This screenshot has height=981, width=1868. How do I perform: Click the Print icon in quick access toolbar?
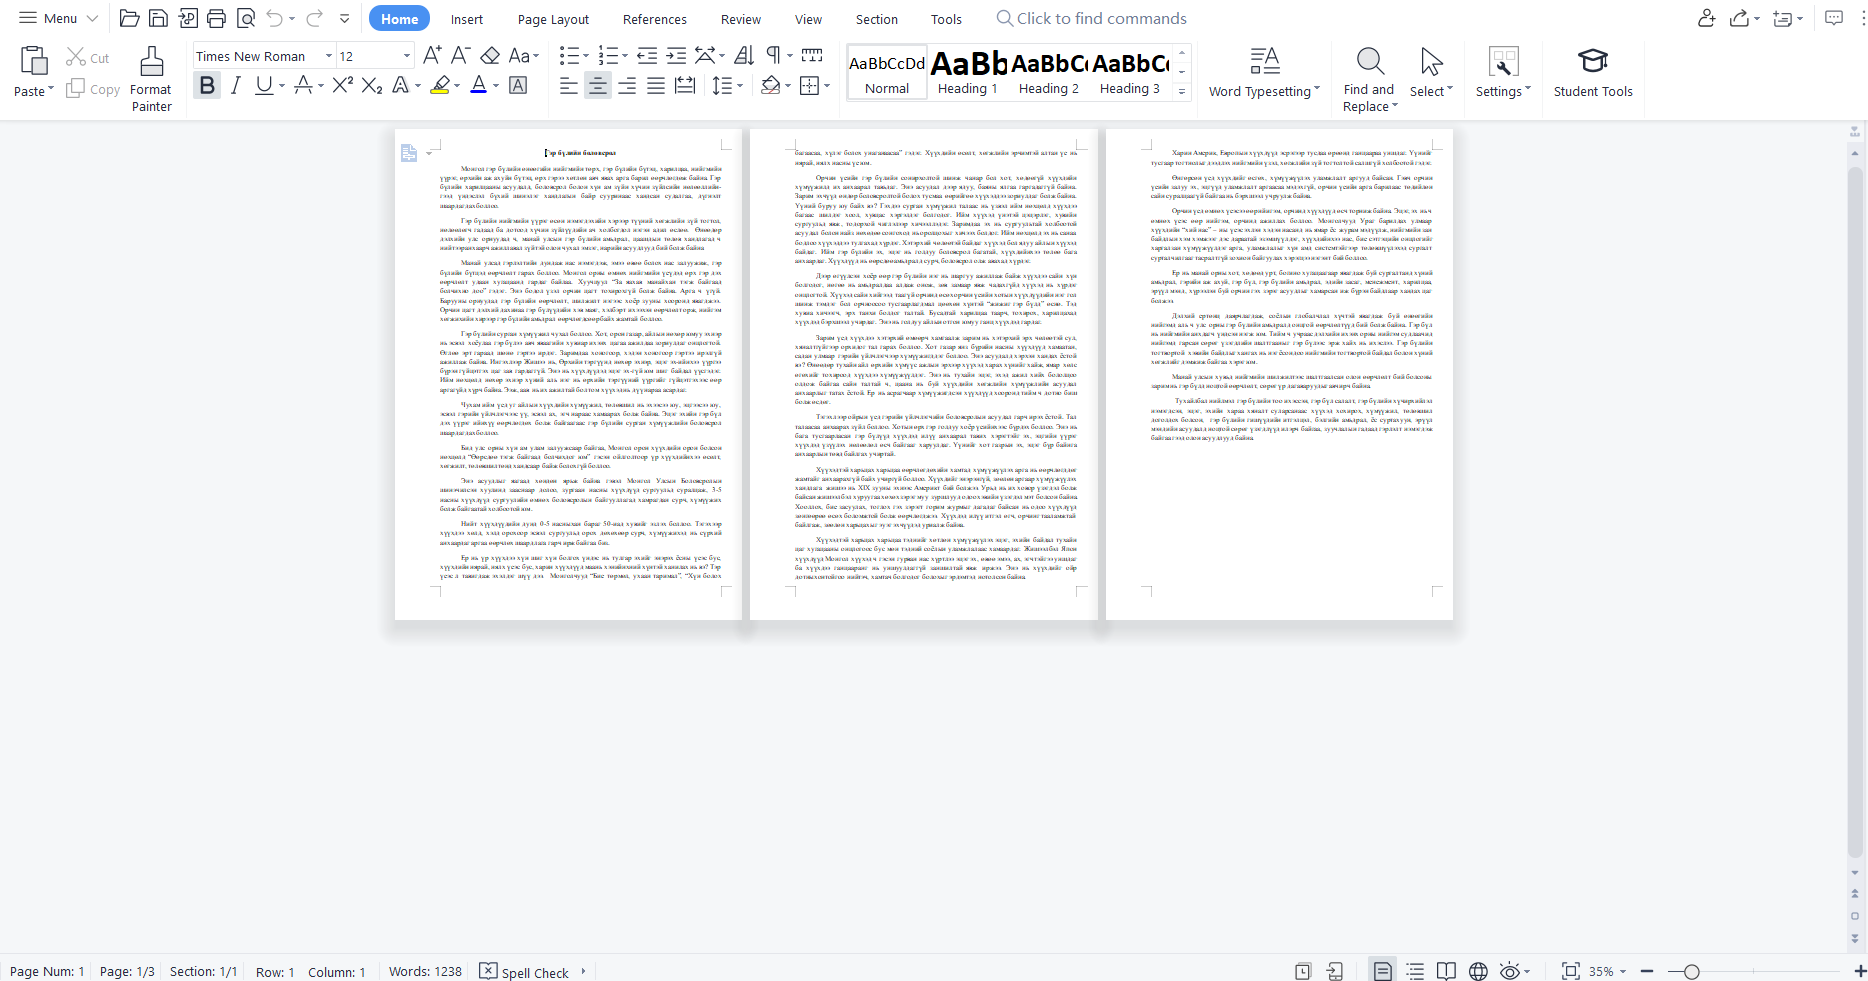(x=216, y=18)
